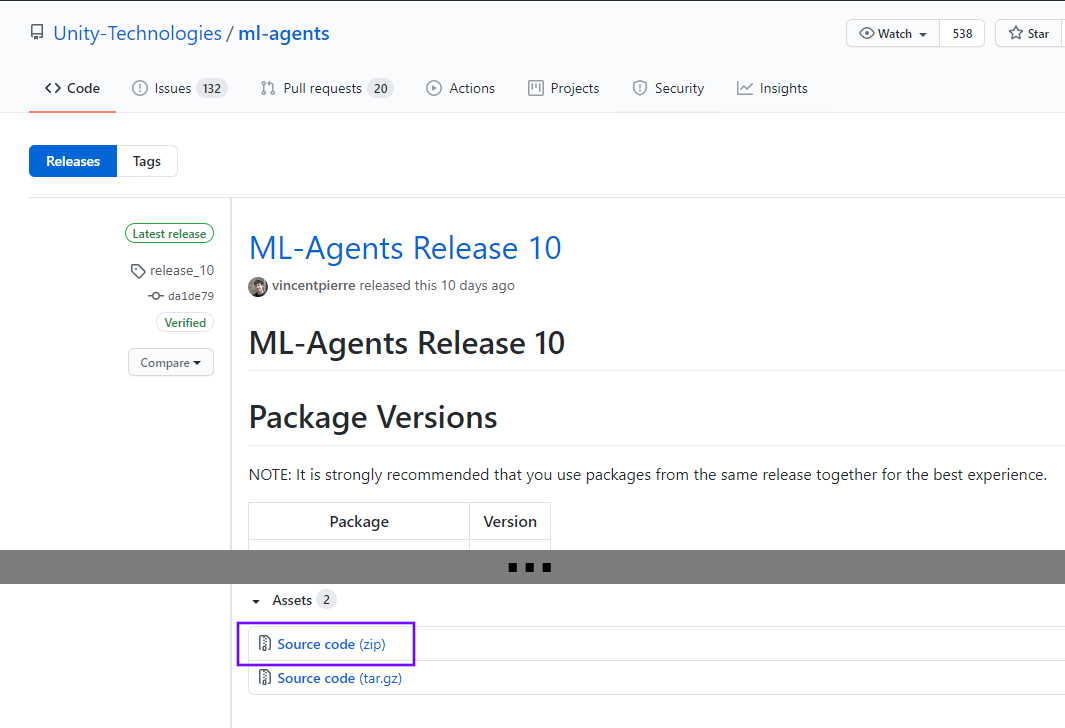Click the Package Versions heading
The image size is (1065, 728).
(373, 417)
